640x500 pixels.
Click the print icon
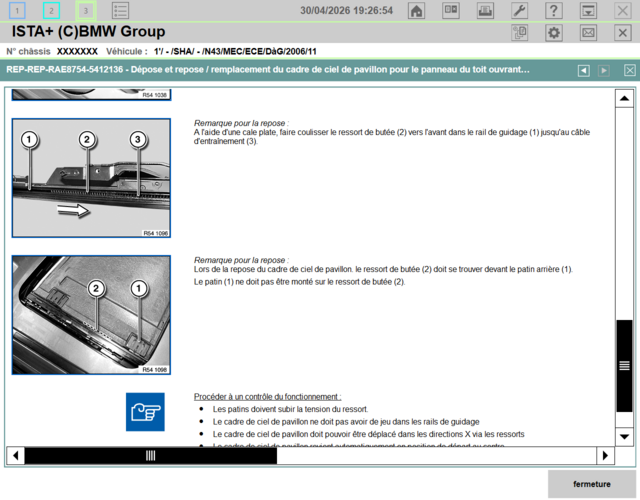485,11
